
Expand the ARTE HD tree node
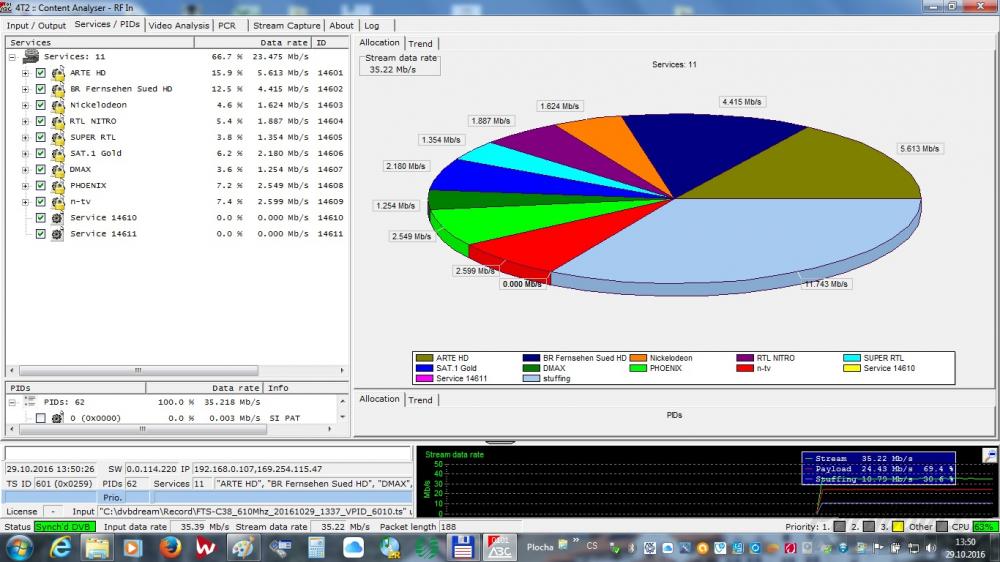[x=26, y=73]
